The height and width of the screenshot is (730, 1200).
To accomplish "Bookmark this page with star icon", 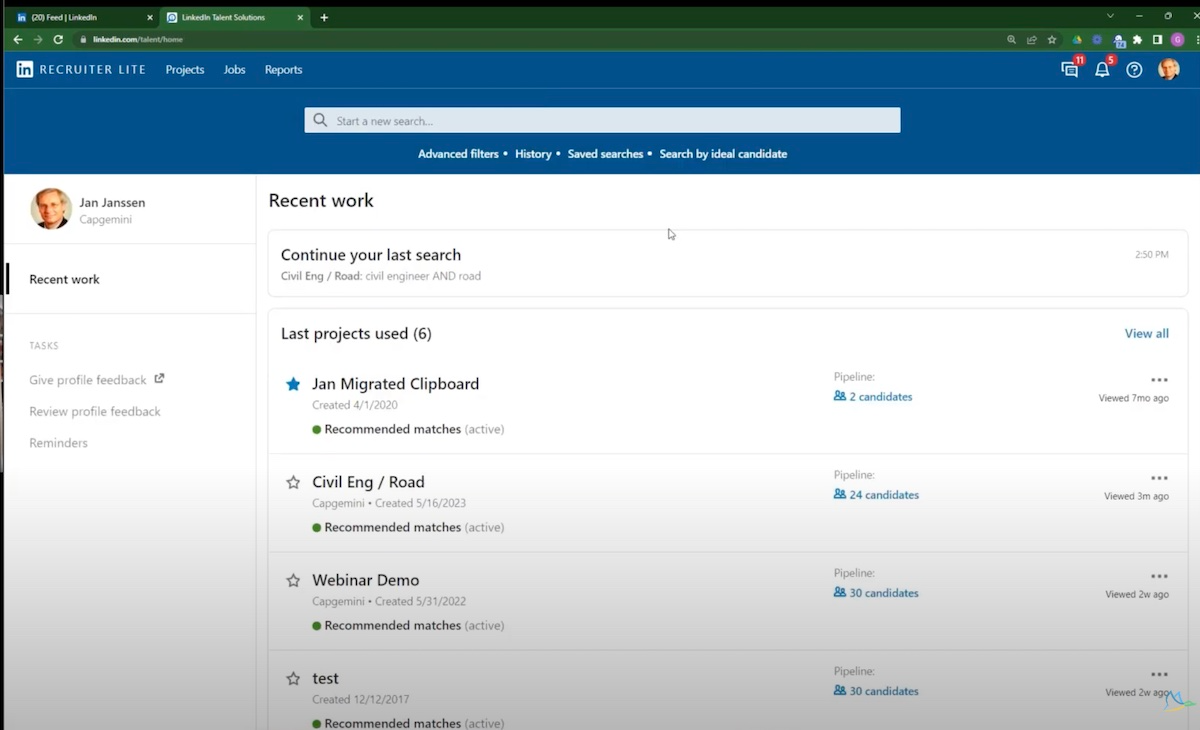I will coord(1052,40).
